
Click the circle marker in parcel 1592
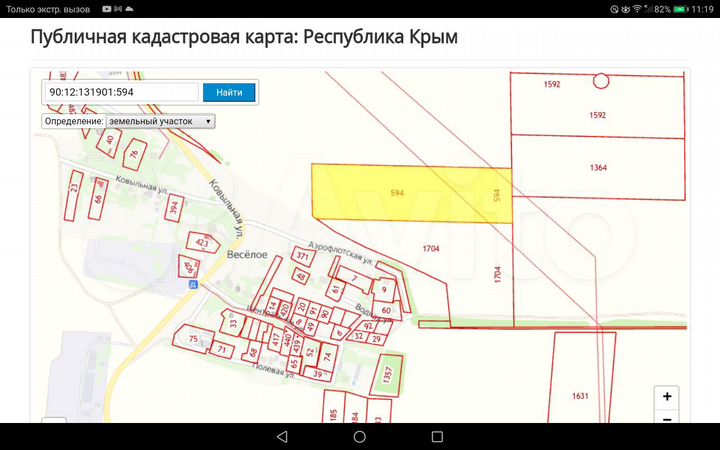tap(601, 81)
